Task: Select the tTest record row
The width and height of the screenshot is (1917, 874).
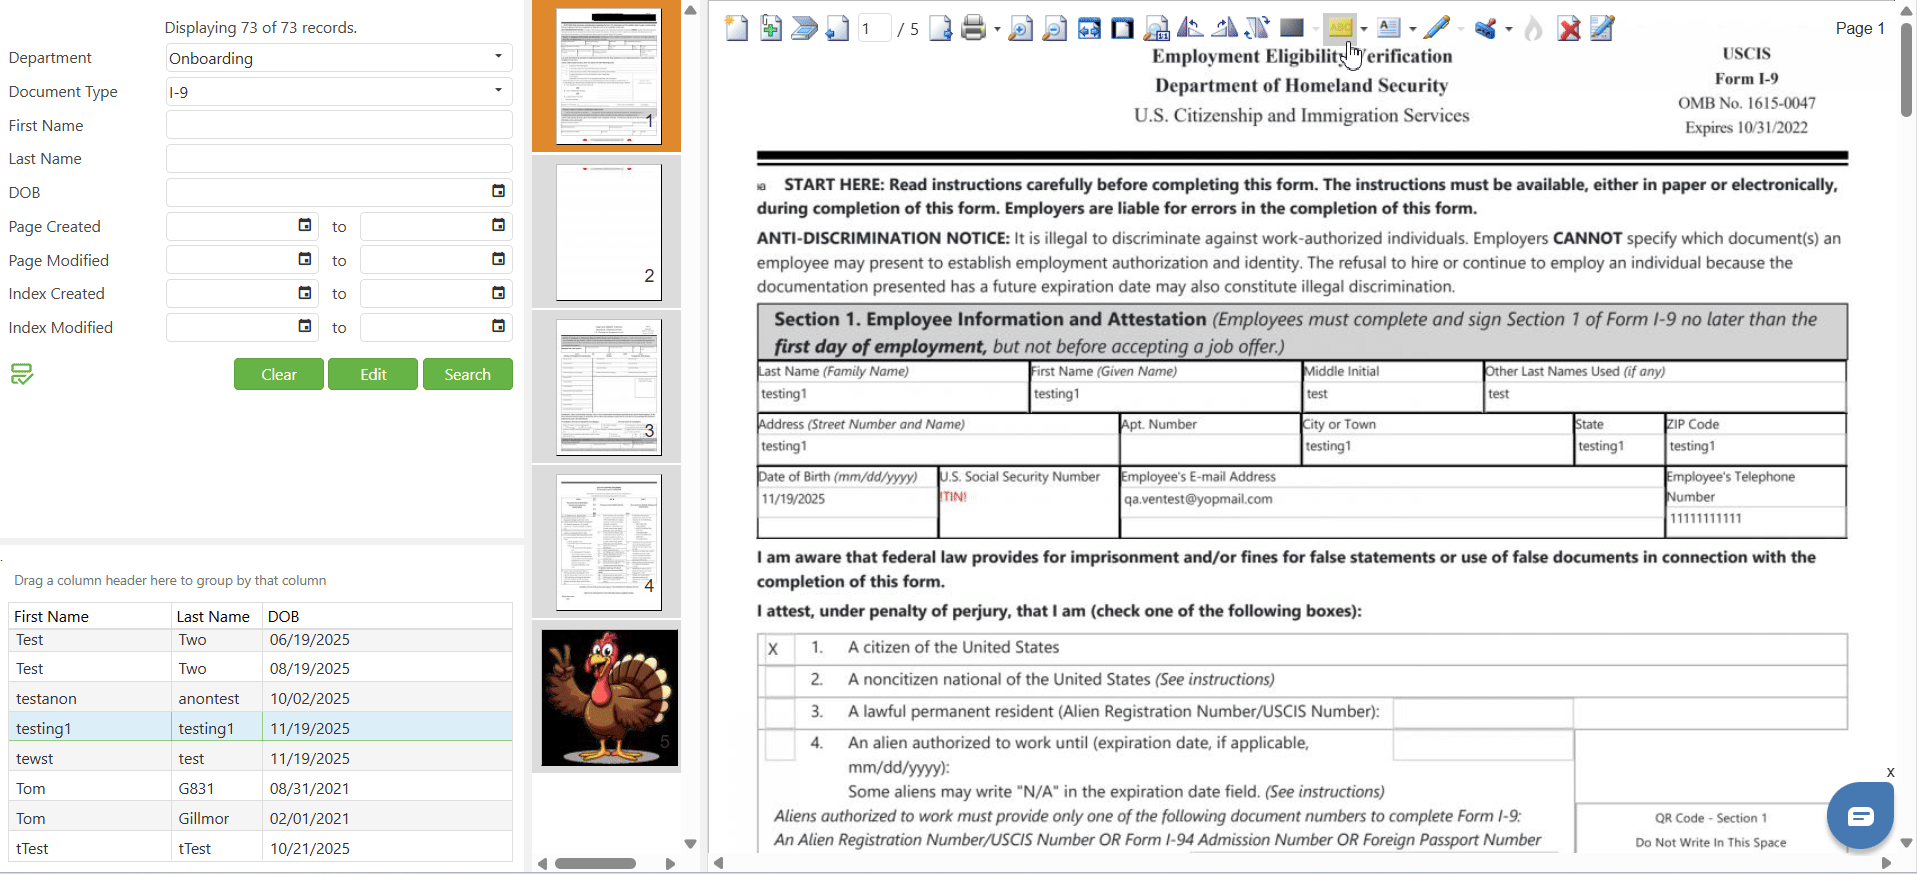Action: 260,848
